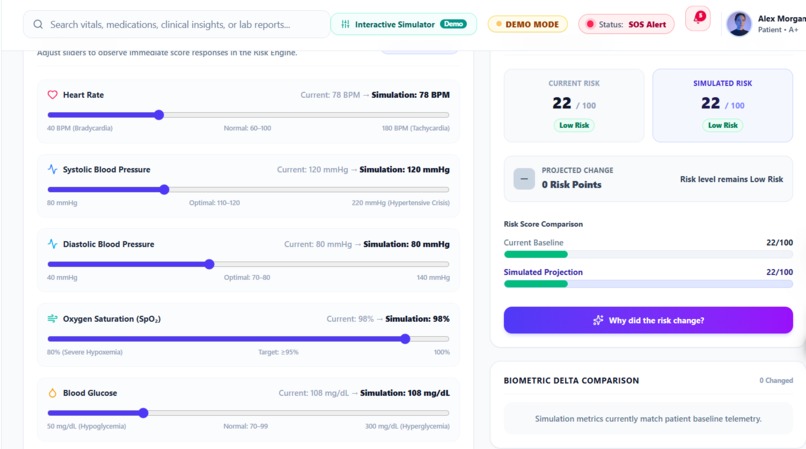Click 'Target: ≥95%' oxygen hint

[278, 352]
